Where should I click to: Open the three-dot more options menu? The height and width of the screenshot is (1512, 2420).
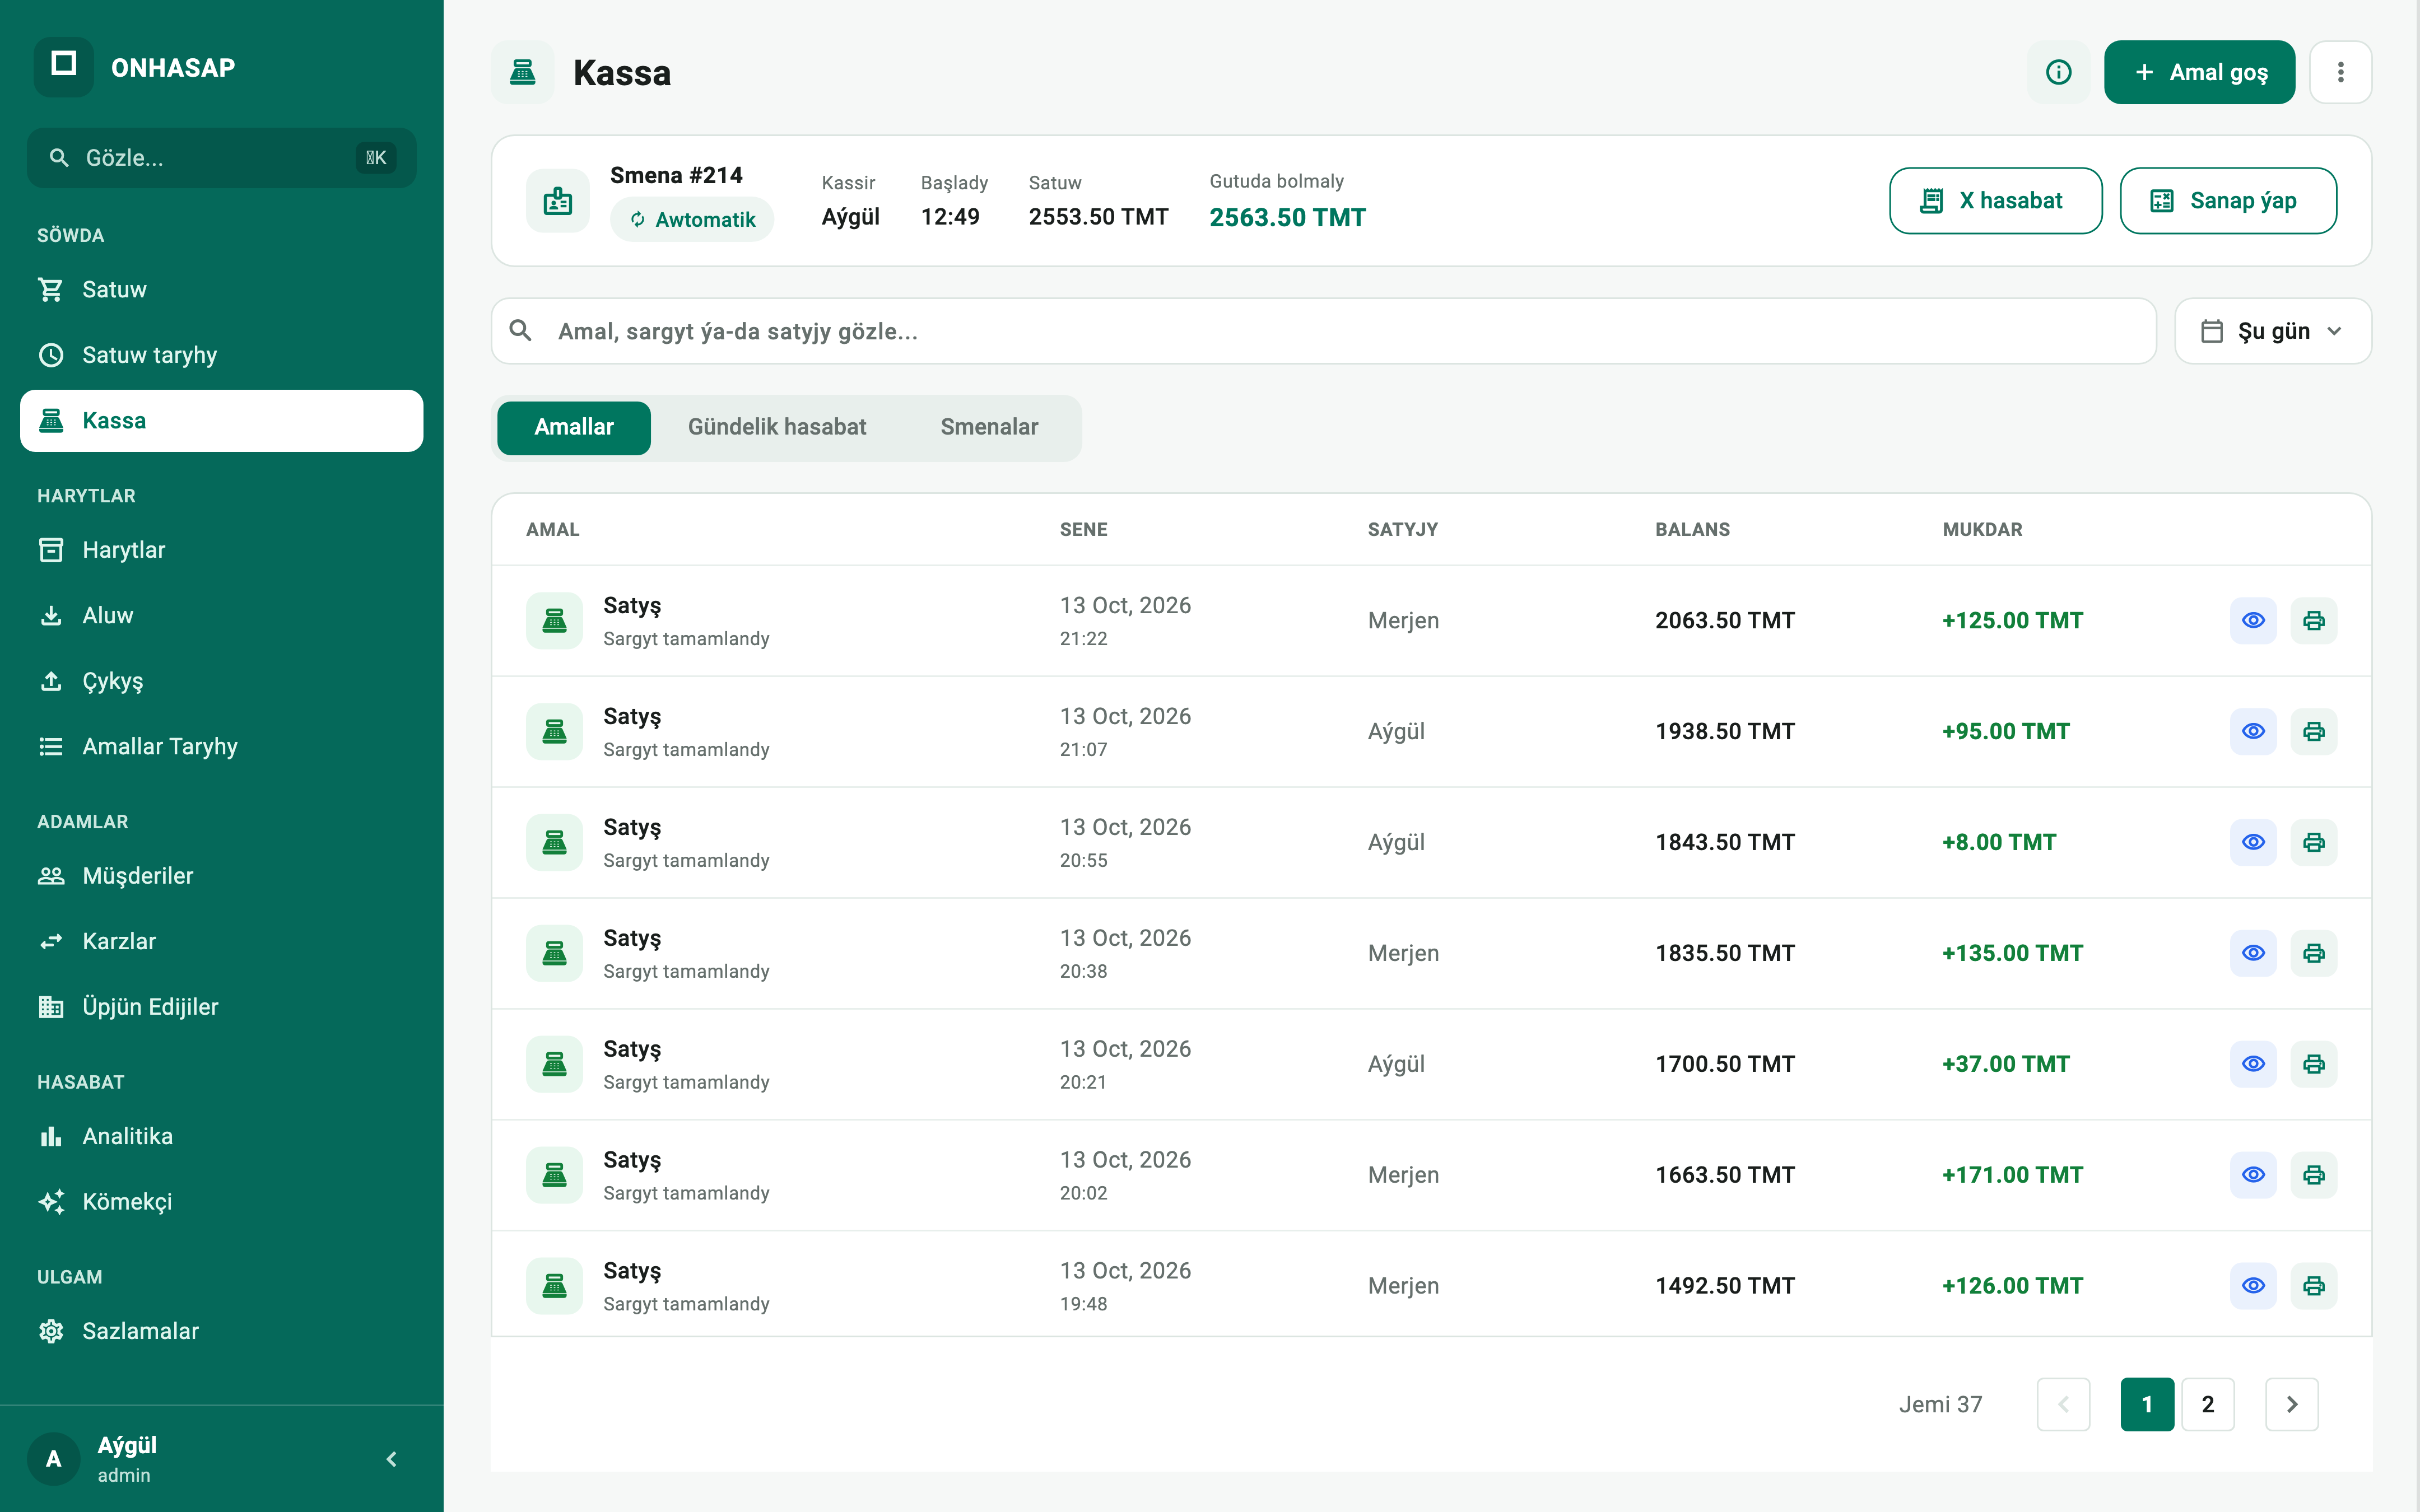pos(2340,72)
